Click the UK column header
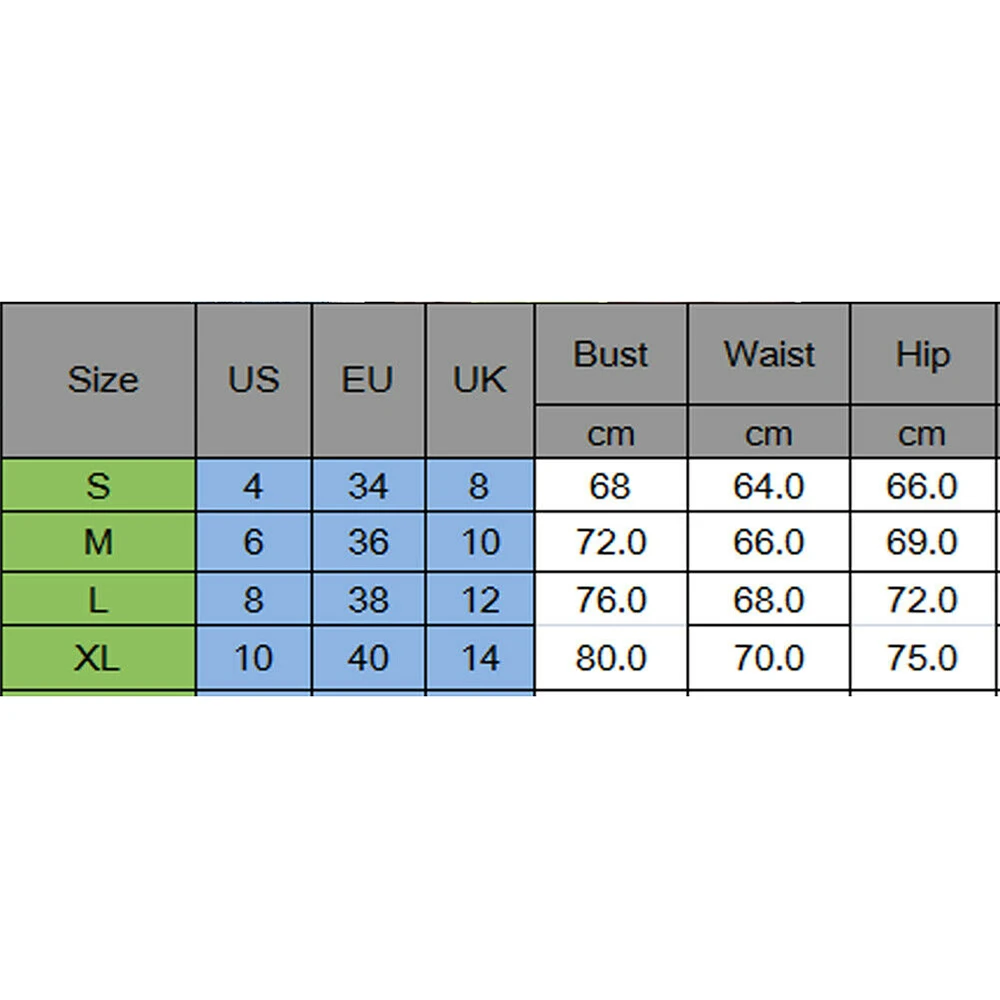Viewport: 1000px width, 1000px height. click(x=480, y=380)
